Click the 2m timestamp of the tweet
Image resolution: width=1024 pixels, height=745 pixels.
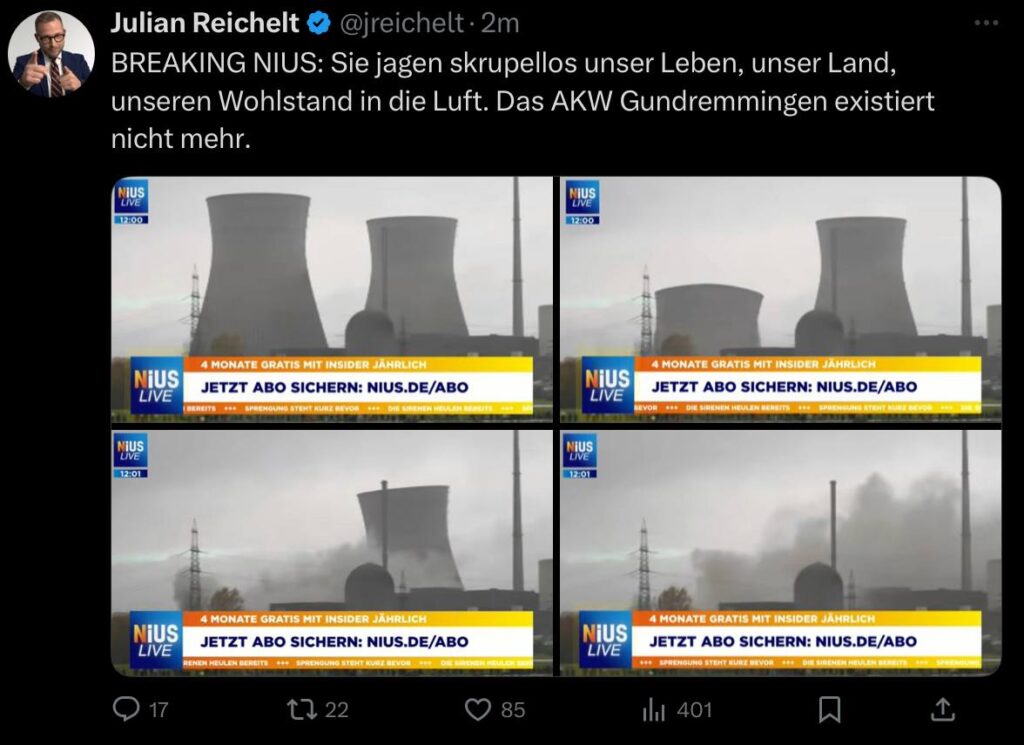click(x=500, y=24)
